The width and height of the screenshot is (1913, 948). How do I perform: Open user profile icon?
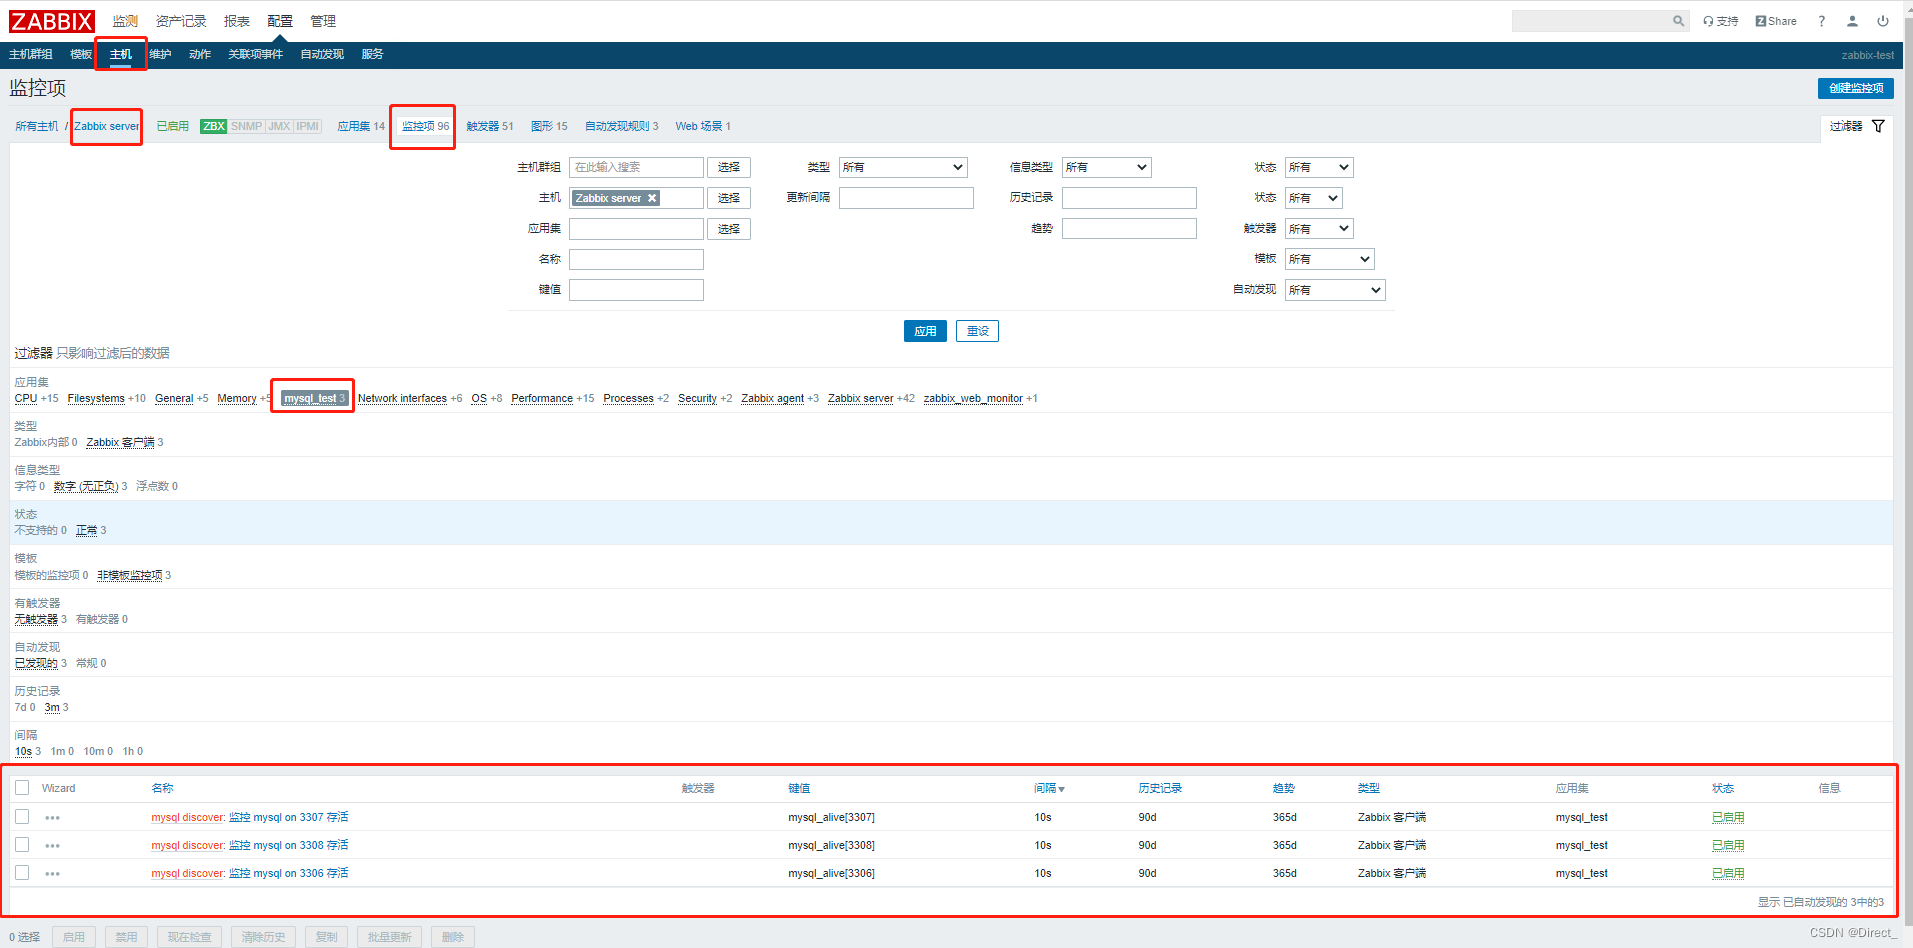pos(1852,21)
